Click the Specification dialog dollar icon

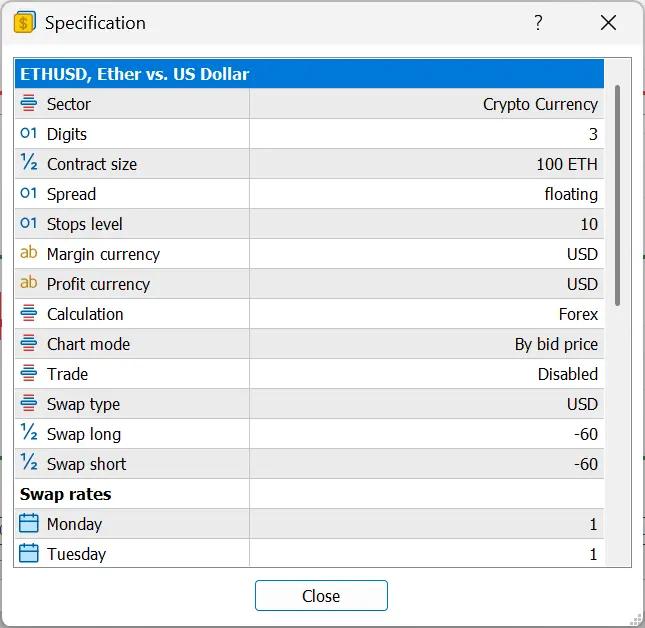coord(25,22)
